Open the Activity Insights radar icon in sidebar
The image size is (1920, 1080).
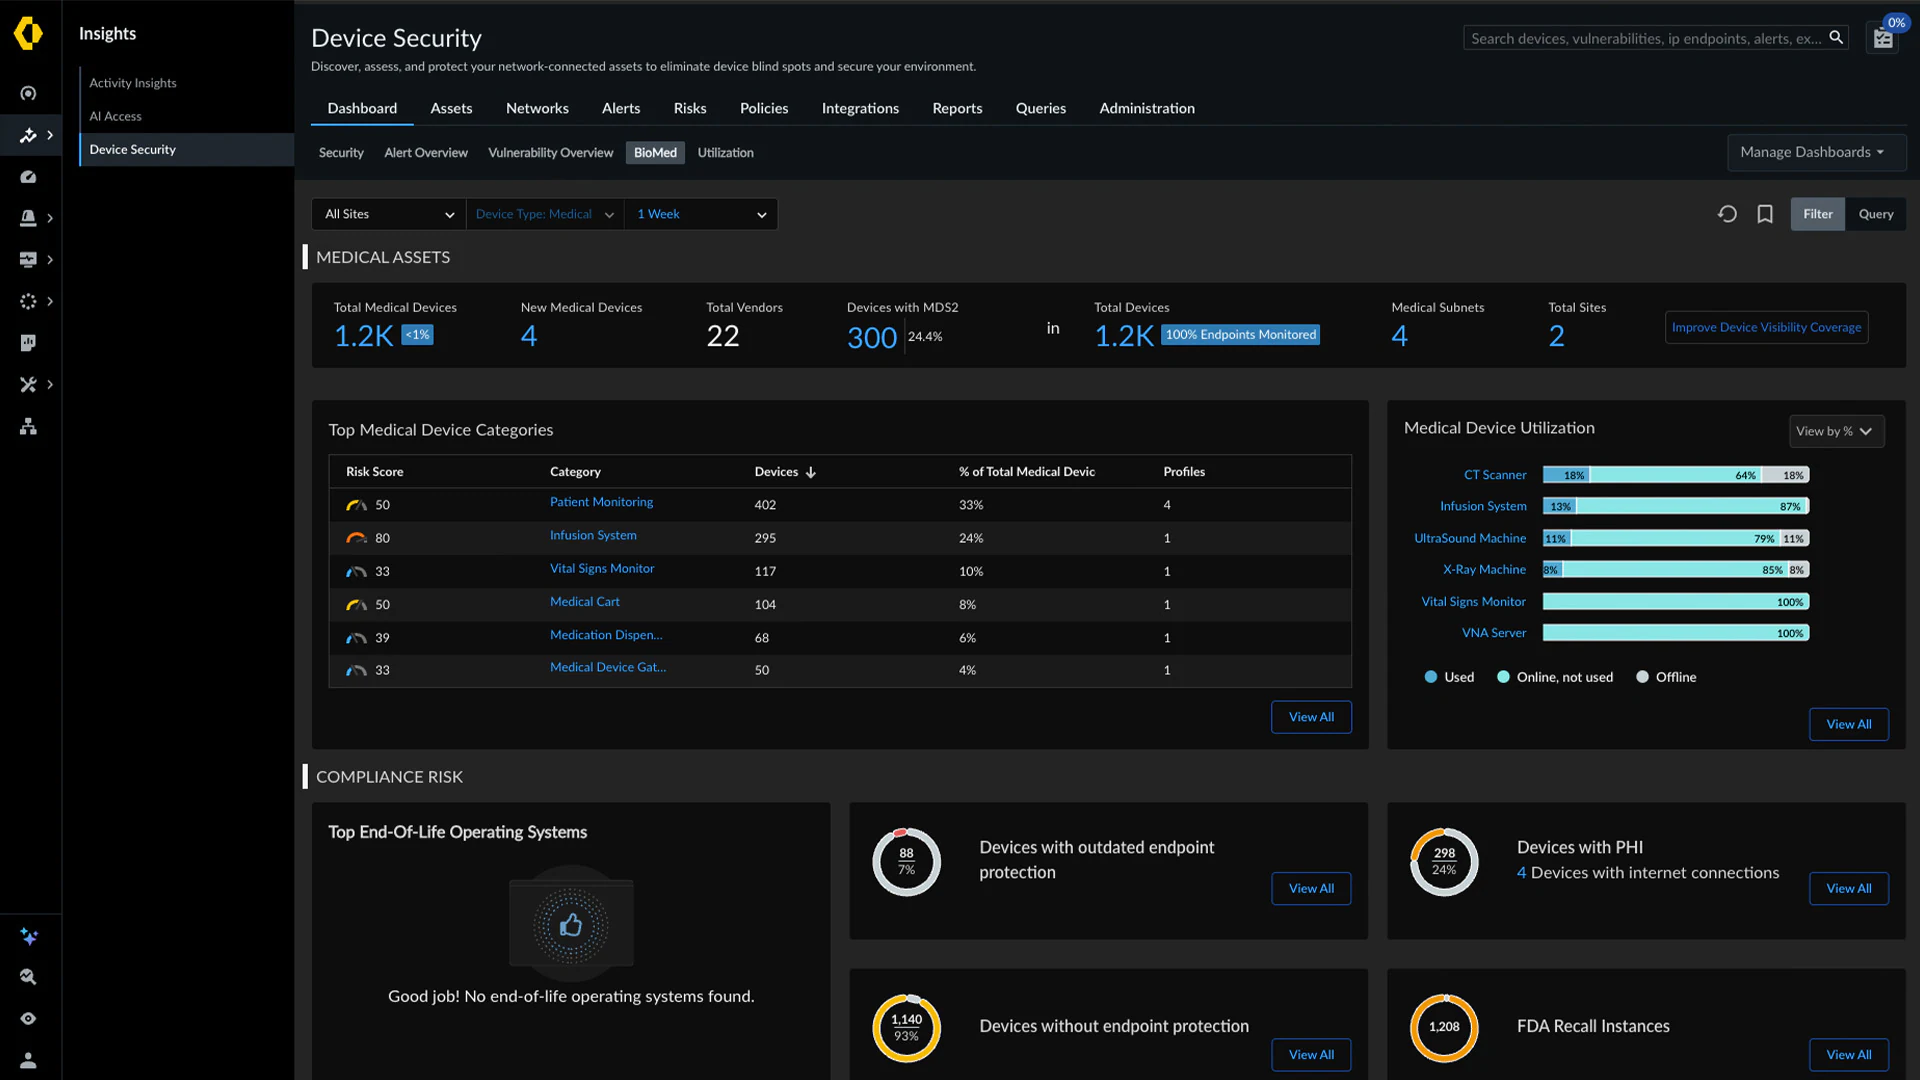[28, 92]
